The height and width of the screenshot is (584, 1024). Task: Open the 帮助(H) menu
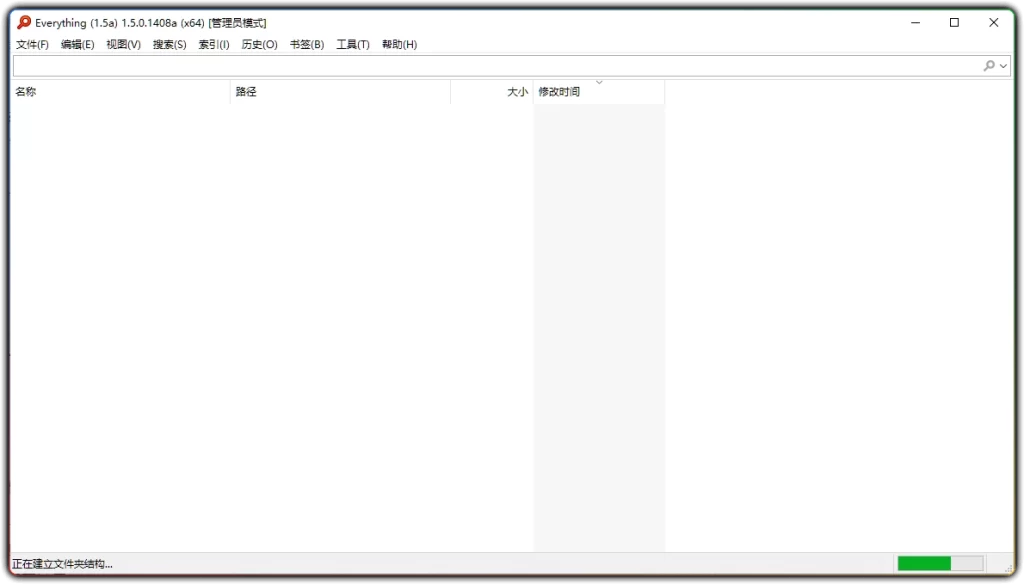398,44
